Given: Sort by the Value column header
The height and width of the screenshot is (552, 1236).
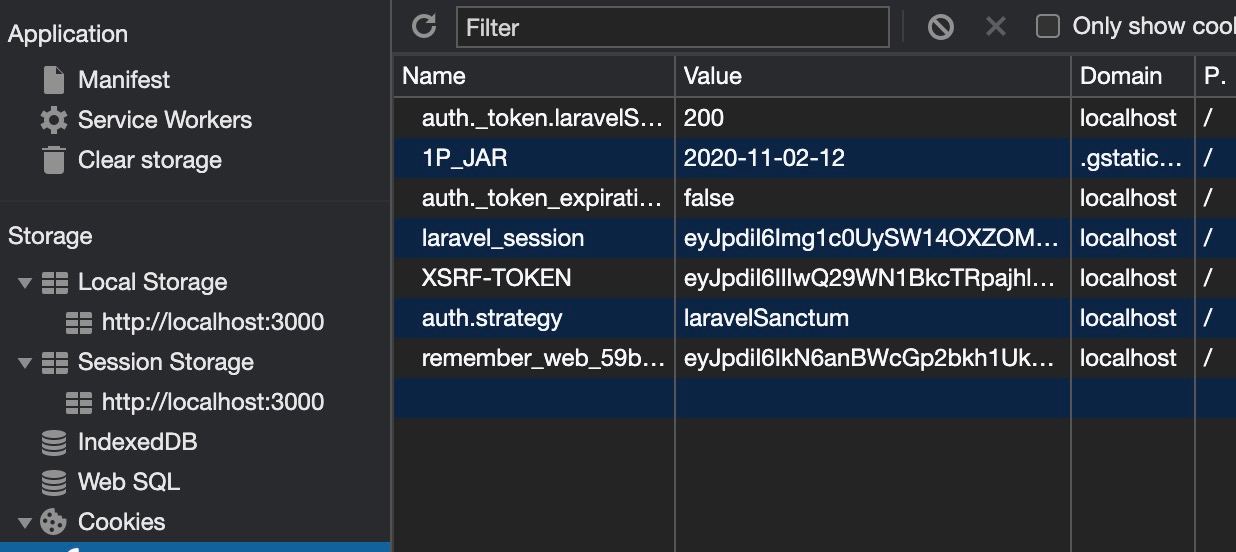Looking at the screenshot, I should click(x=873, y=76).
